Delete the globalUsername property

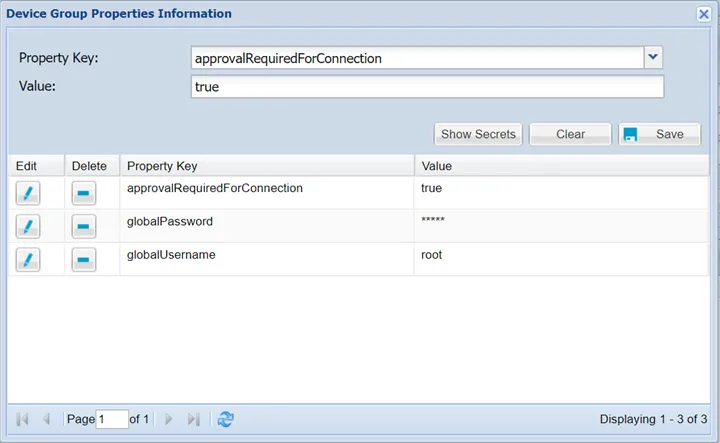tap(84, 260)
